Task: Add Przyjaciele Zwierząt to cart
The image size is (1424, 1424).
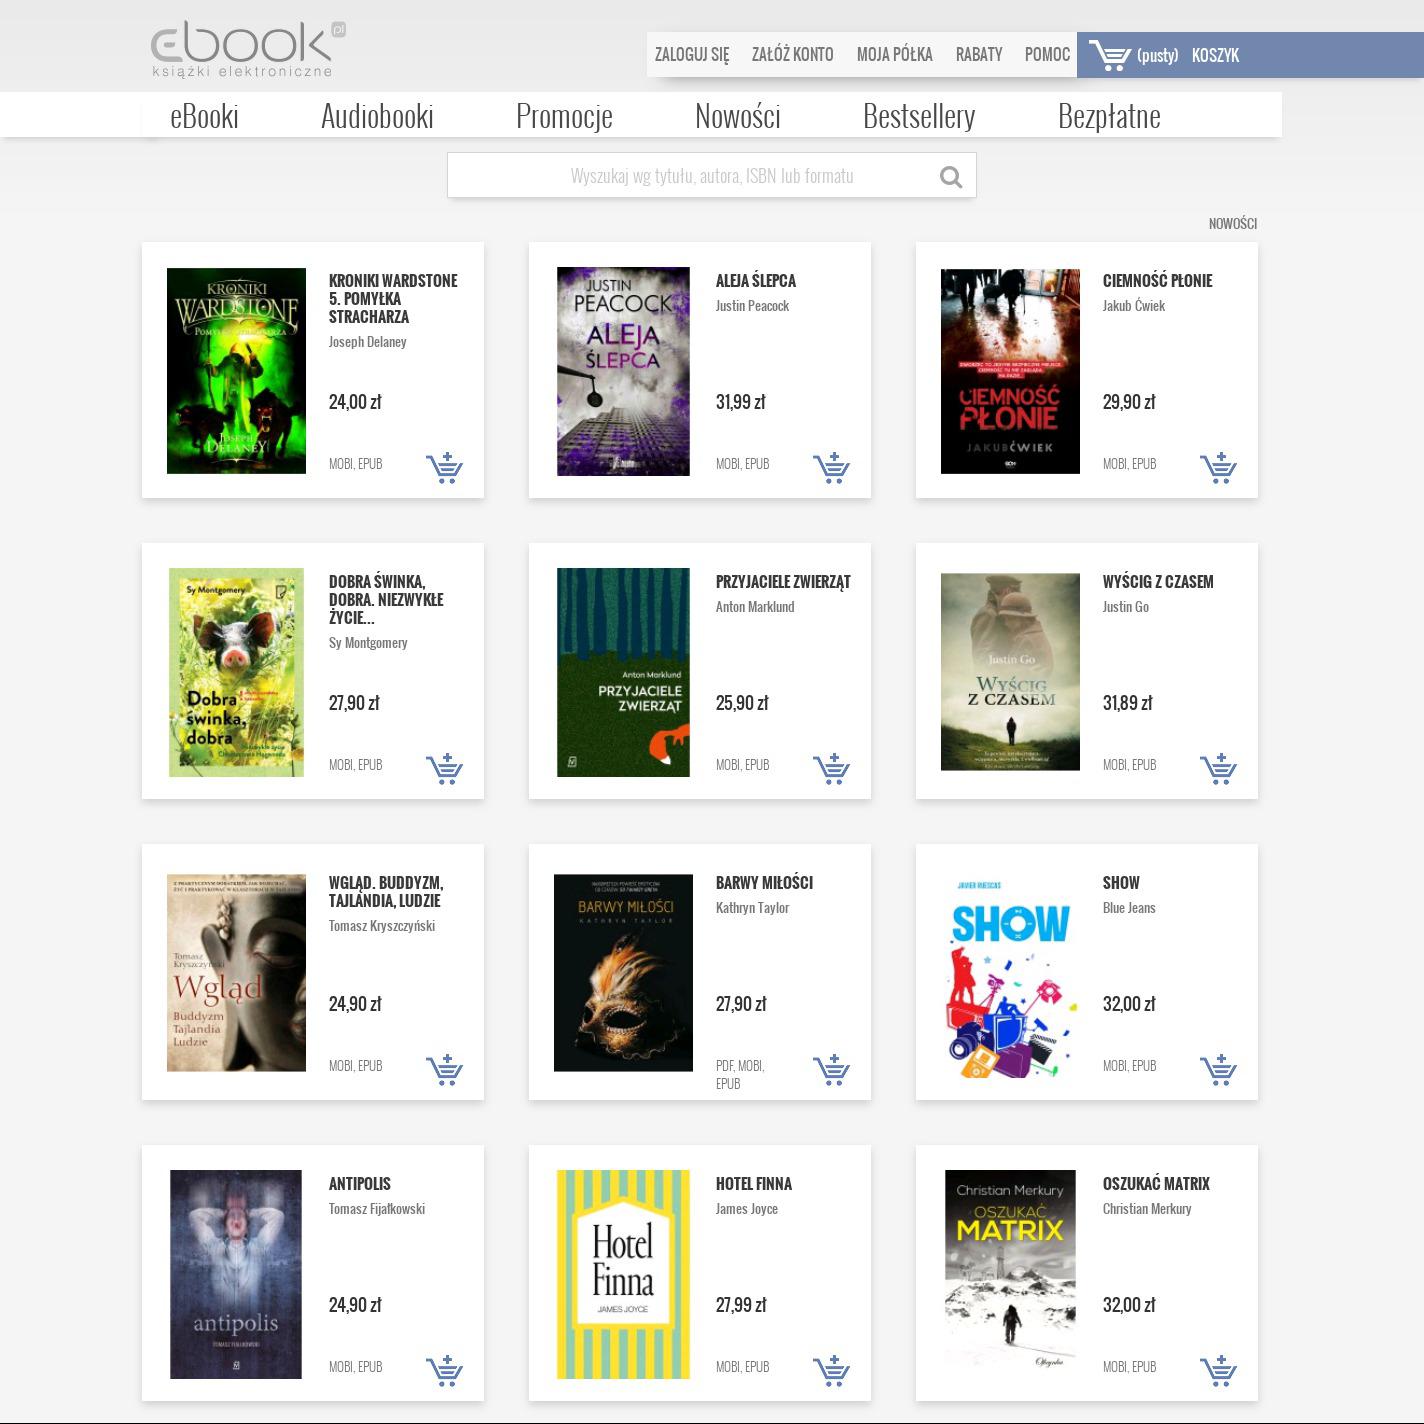Action: 831,769
